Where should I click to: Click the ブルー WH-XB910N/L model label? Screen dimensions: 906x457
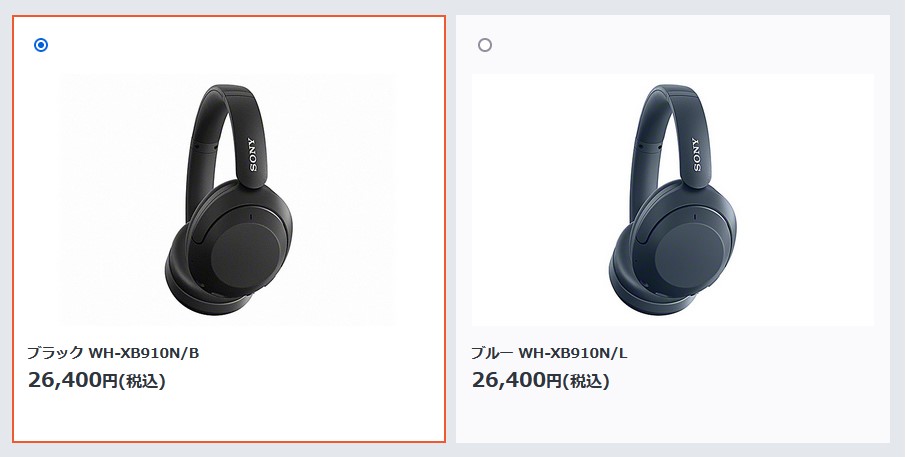coord(549,353)
